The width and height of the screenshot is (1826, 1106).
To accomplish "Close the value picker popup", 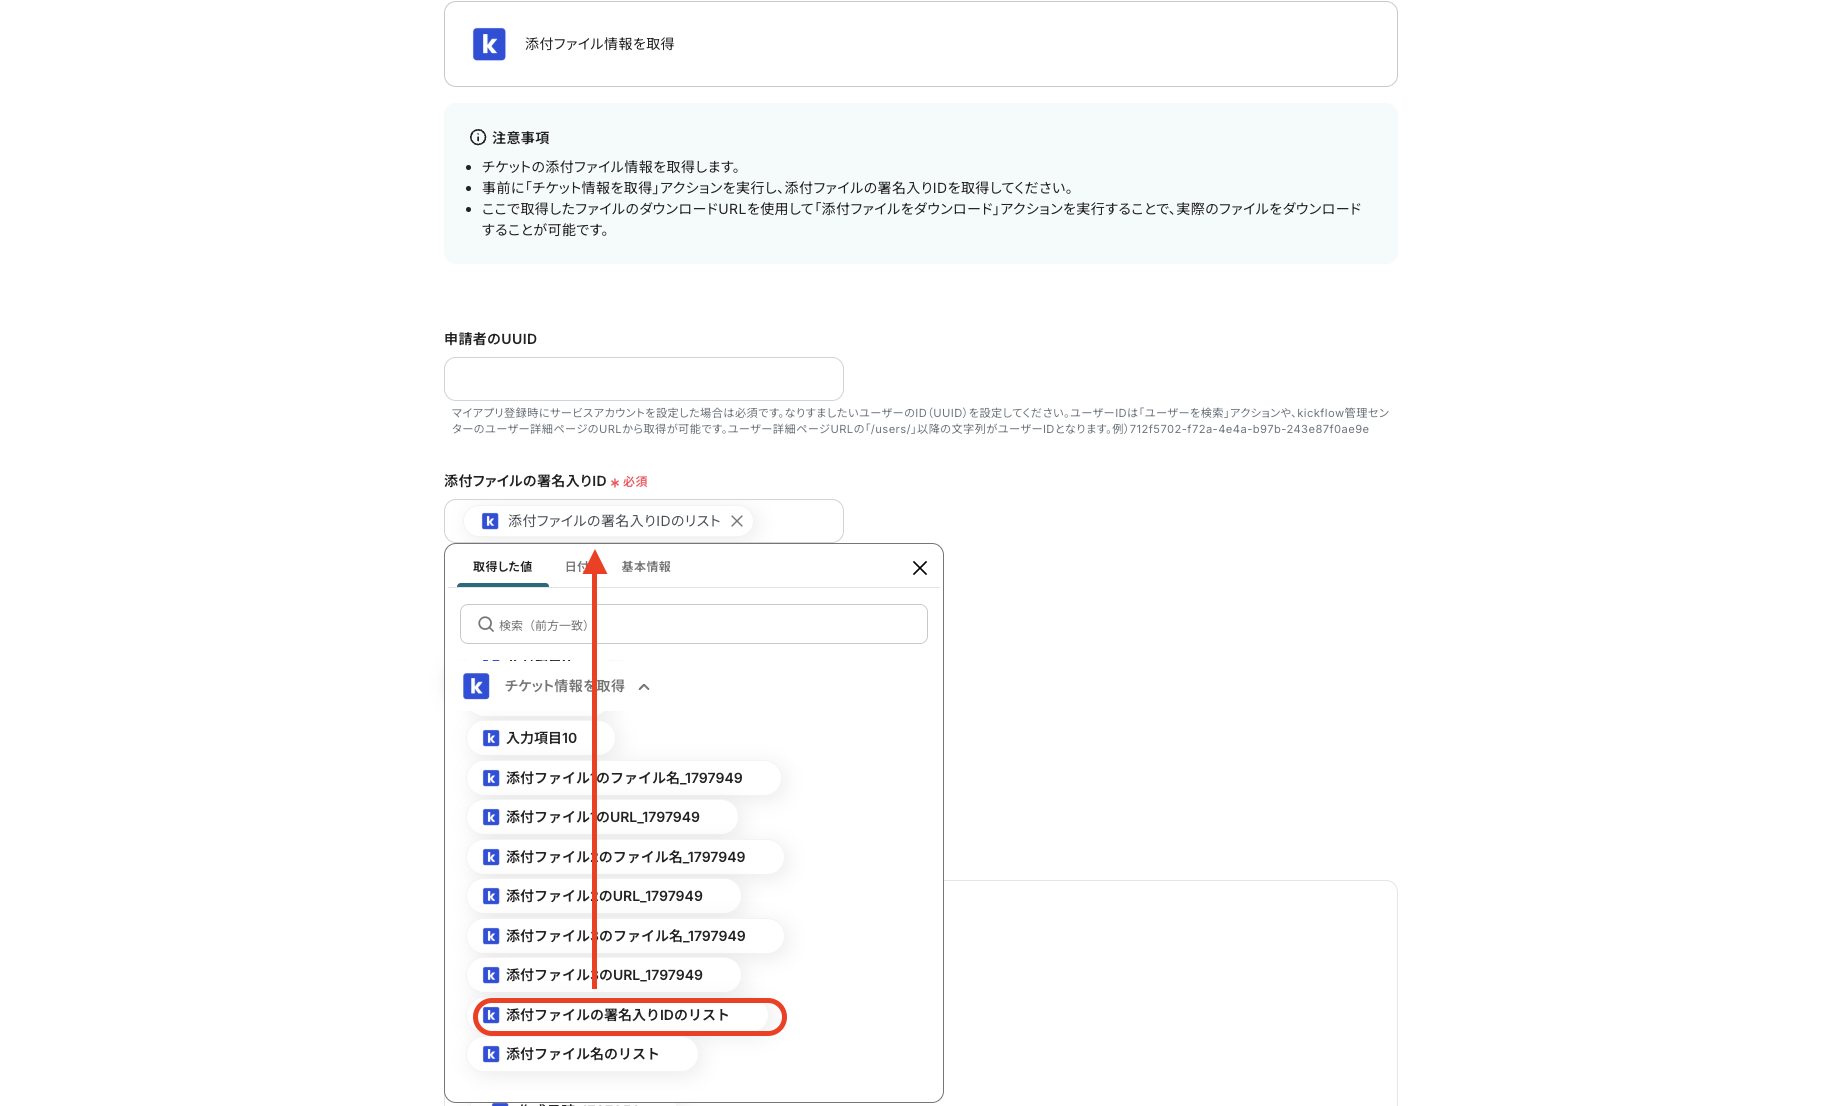I will (920, 568).
